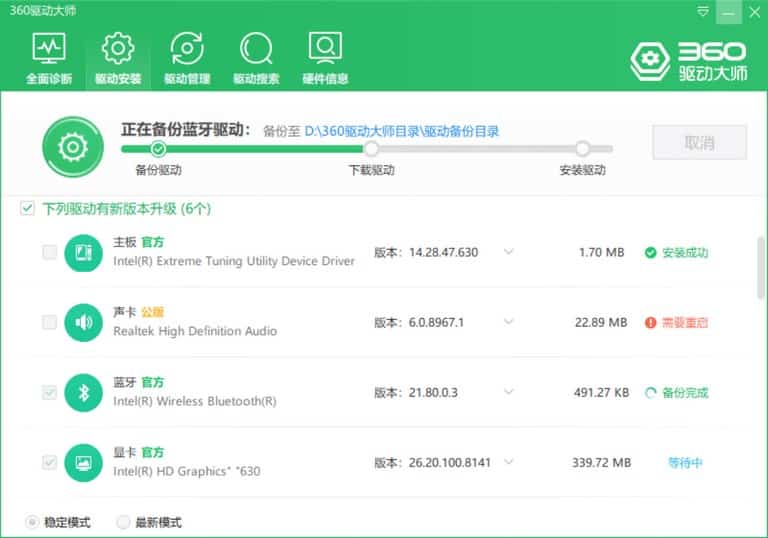This screenshot has height=538, width=768.
Task: Click the 备份完成 spinner icon
Action: [x=650, y=393]
